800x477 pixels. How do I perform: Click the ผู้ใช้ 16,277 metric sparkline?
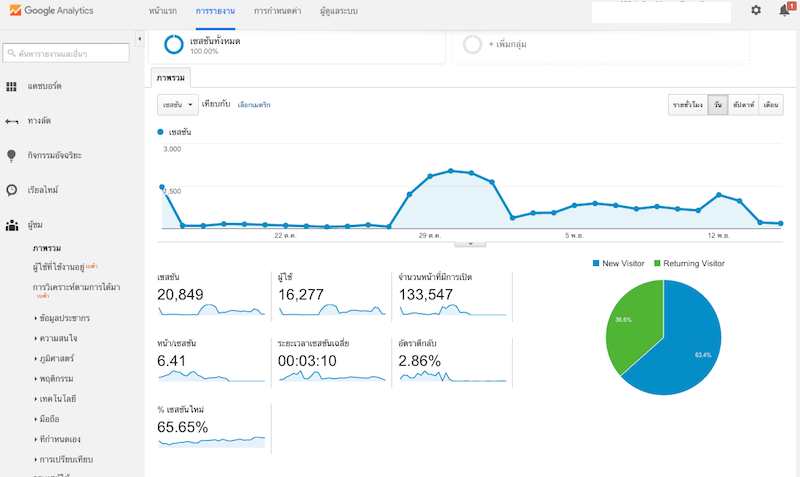pyautogui.click(x=332, y=309)
